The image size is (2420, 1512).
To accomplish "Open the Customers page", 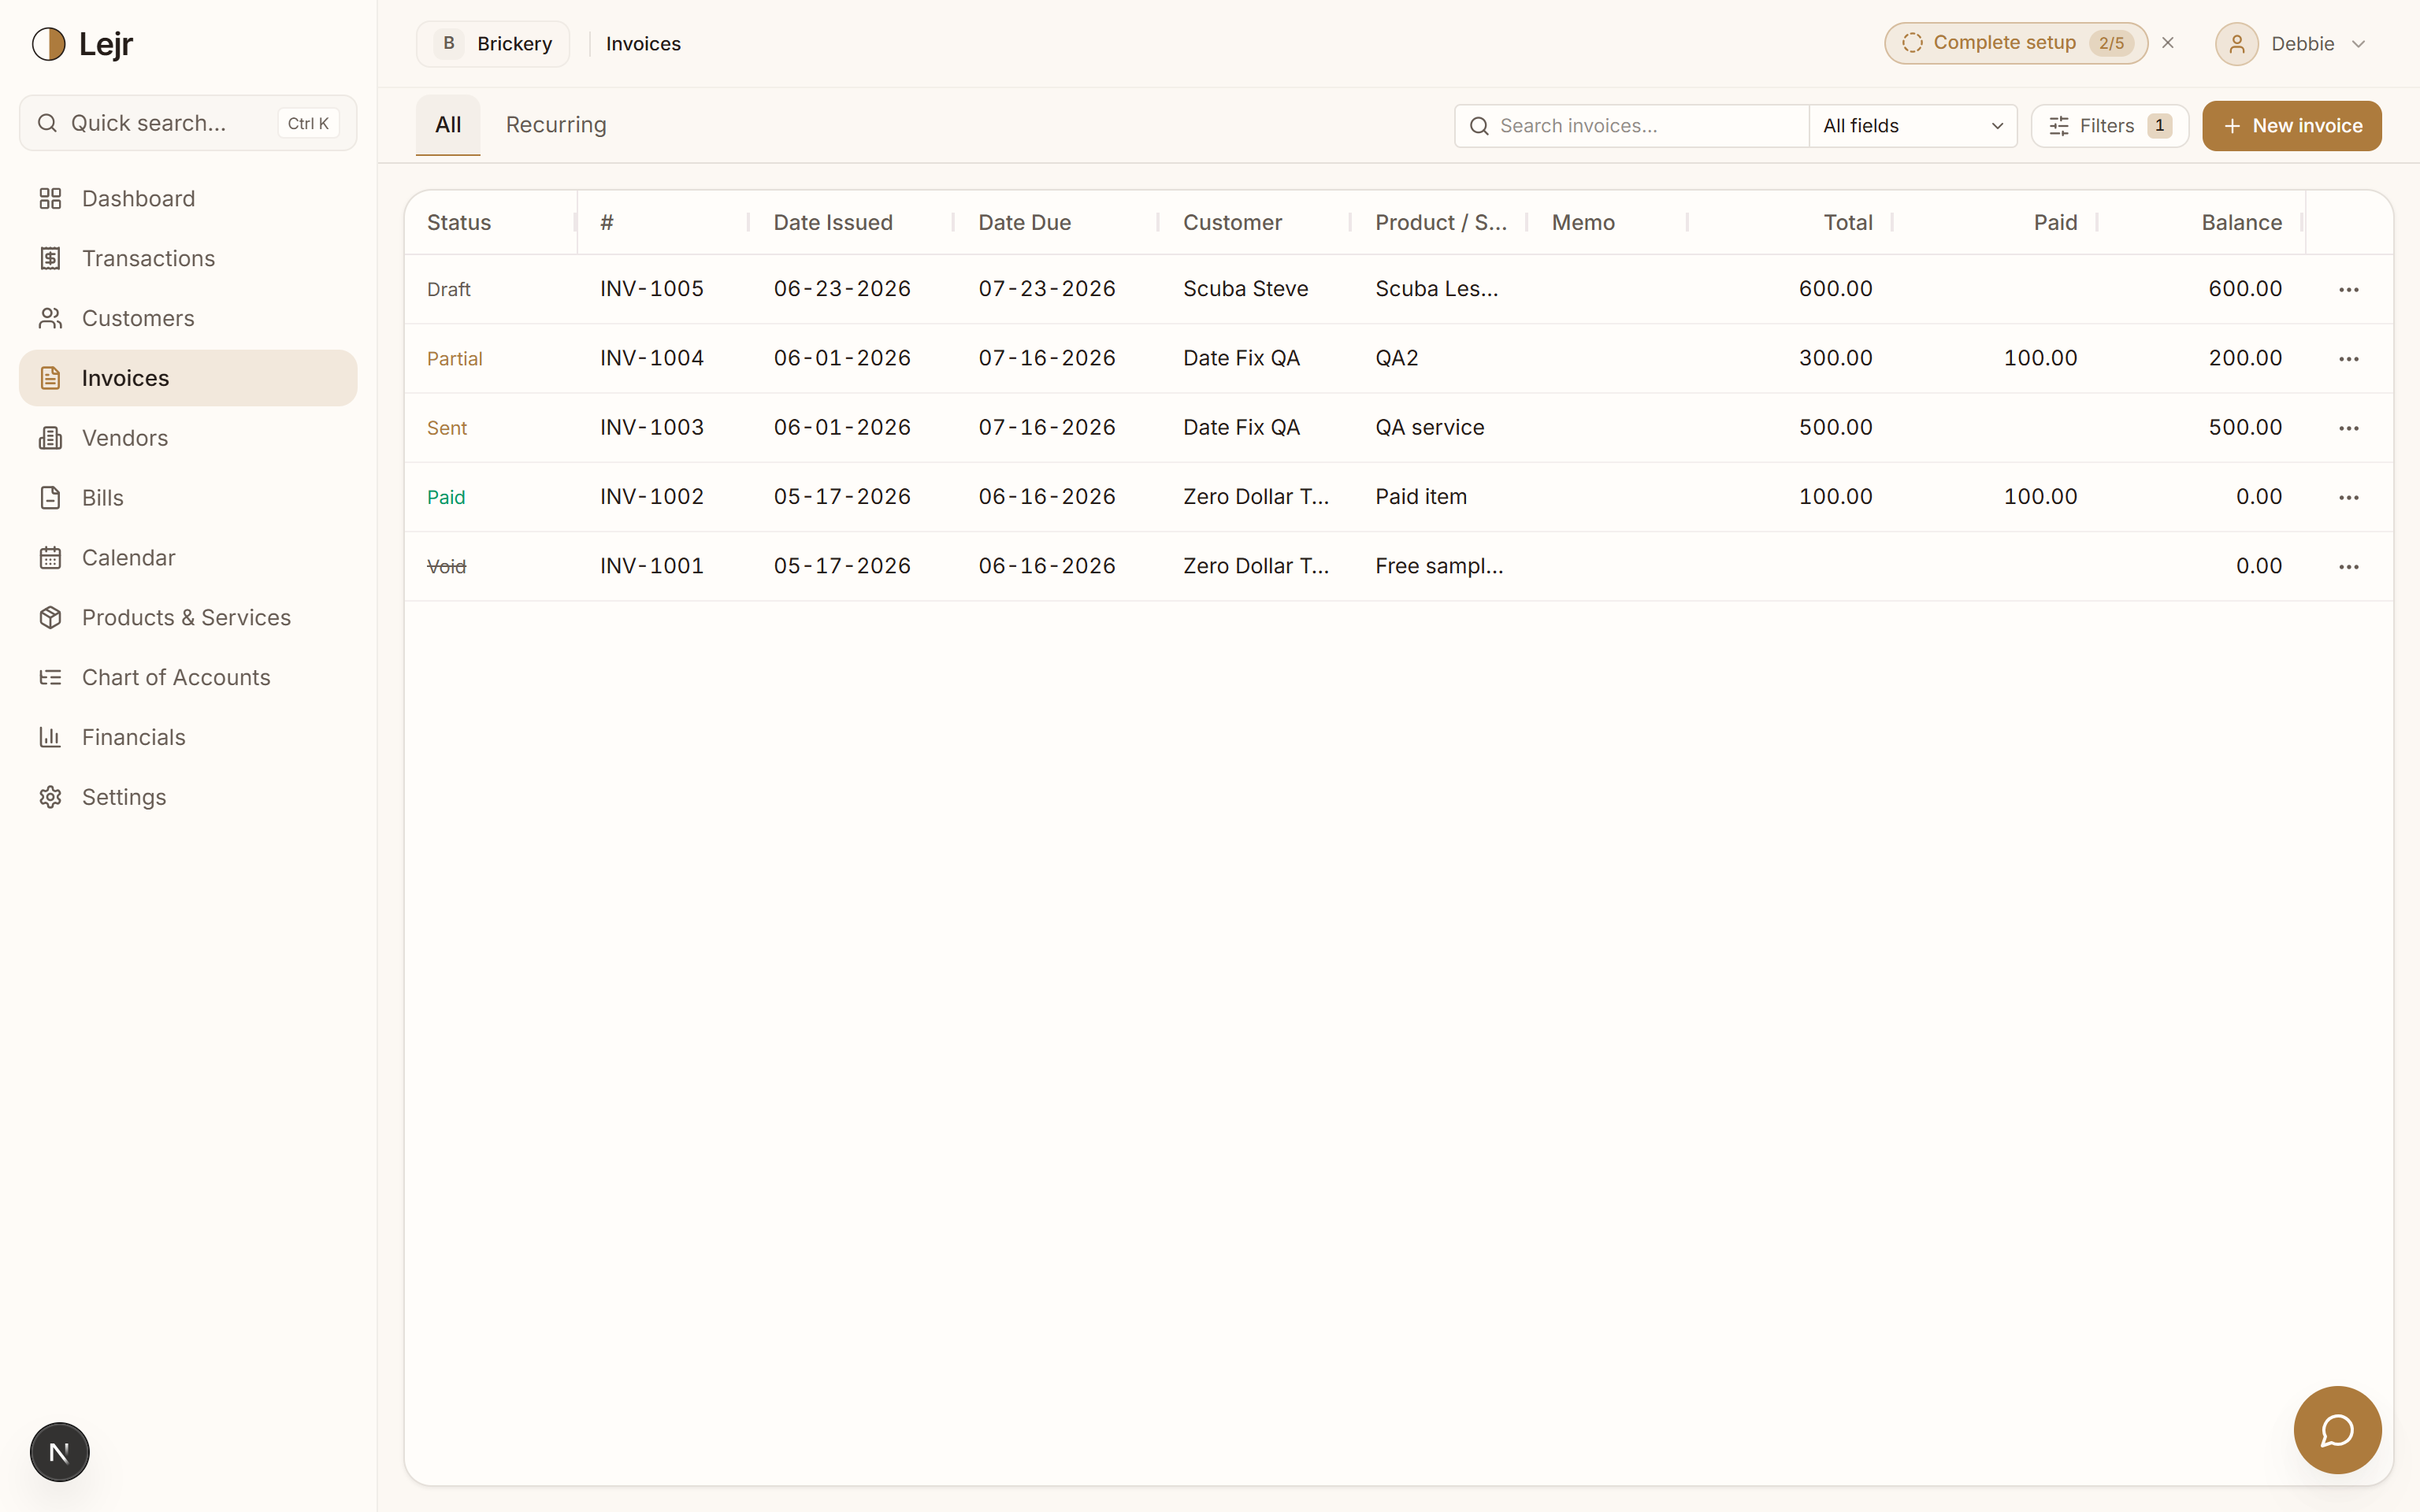I will point(188,318).
